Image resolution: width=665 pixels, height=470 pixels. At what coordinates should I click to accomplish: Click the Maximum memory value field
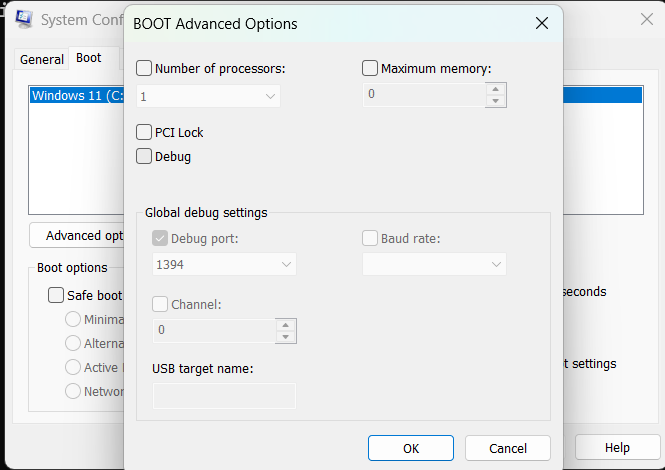click(x=424, y=95)
